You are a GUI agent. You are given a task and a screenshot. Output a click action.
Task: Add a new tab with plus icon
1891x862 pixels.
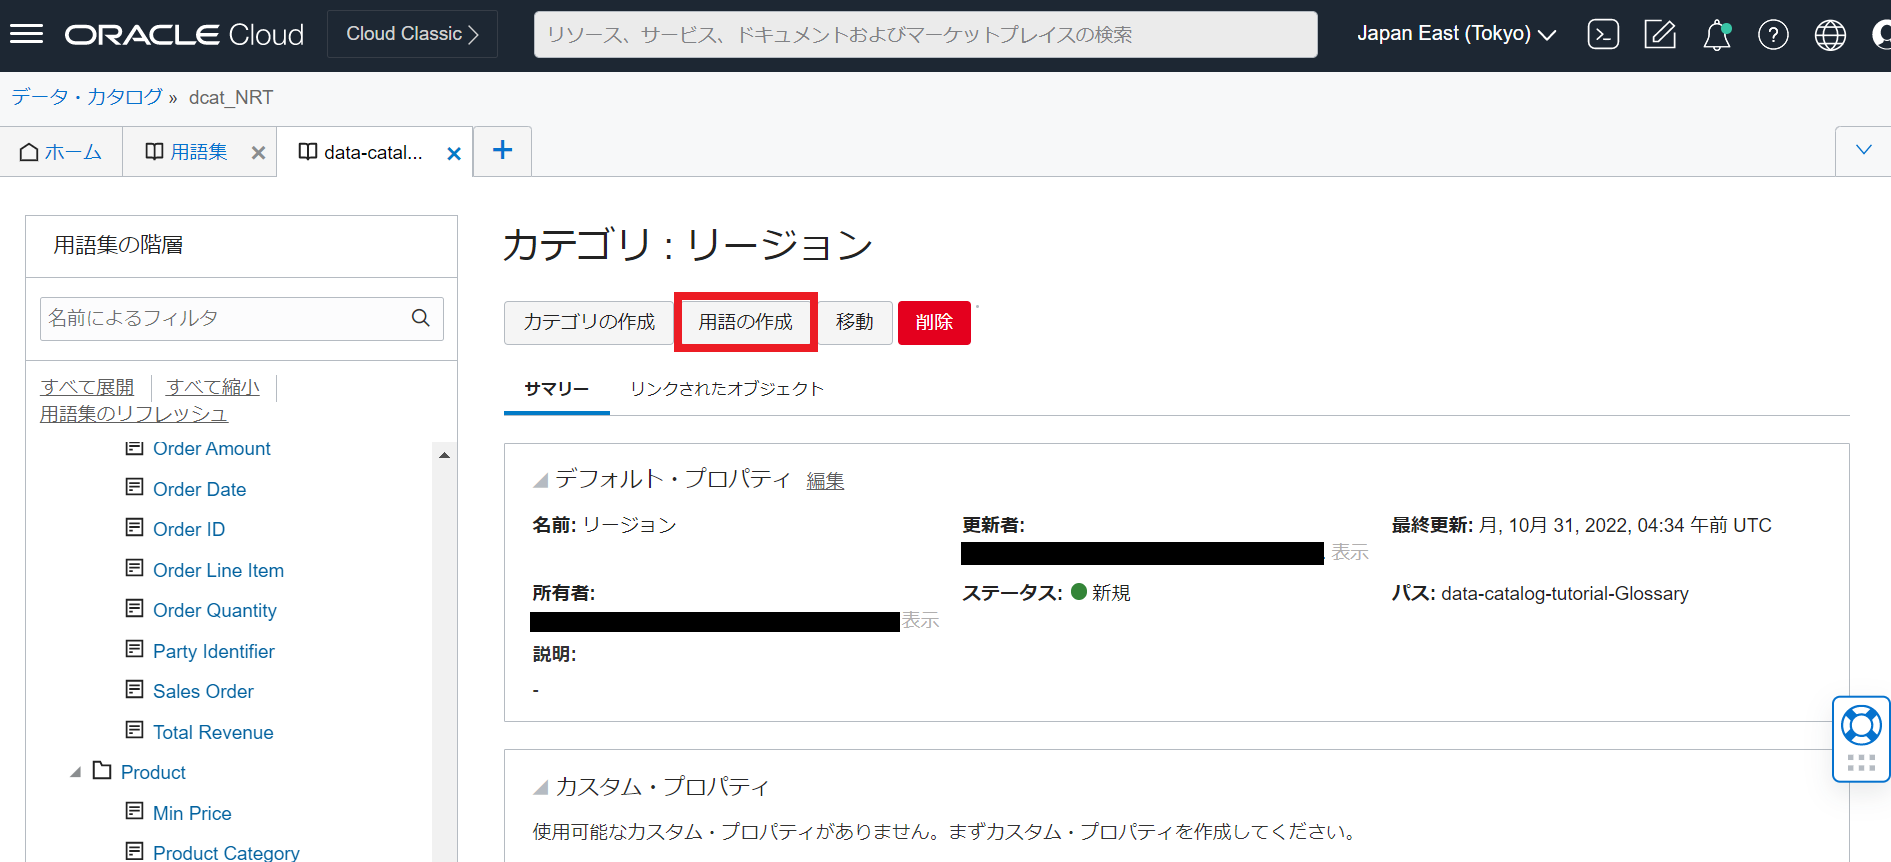click(502, 151)
